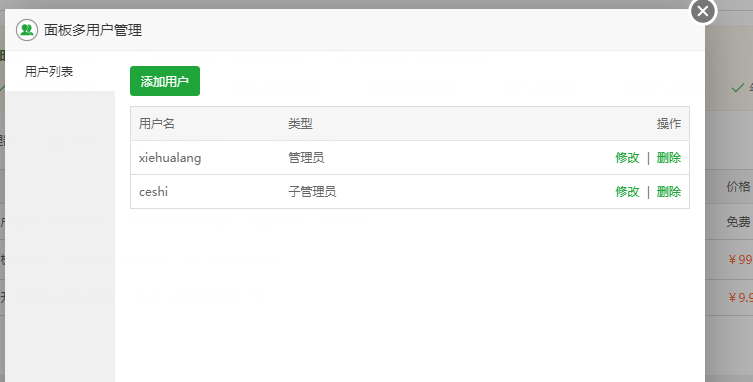Click the 添加用户 button
Screen dimensions: 753x382
pyautogui.click(x=165, y=81)
